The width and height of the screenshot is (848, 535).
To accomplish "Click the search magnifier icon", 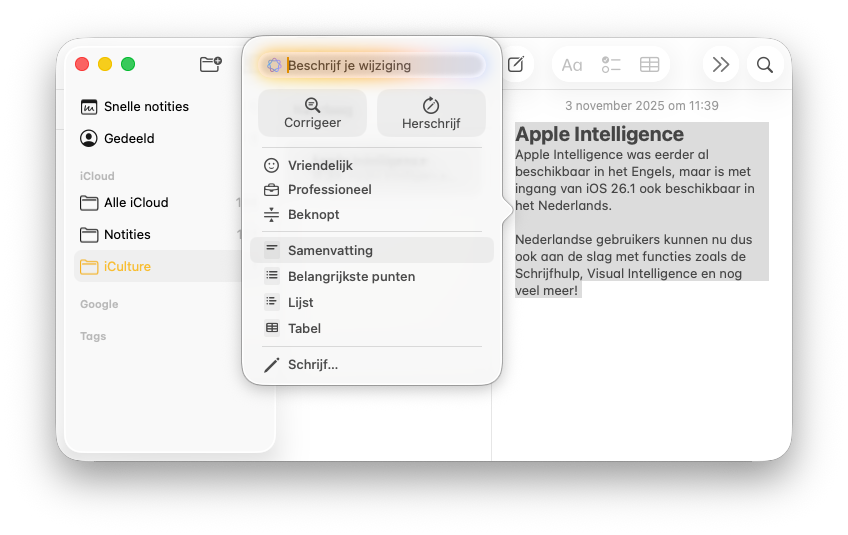I will 765,65.
